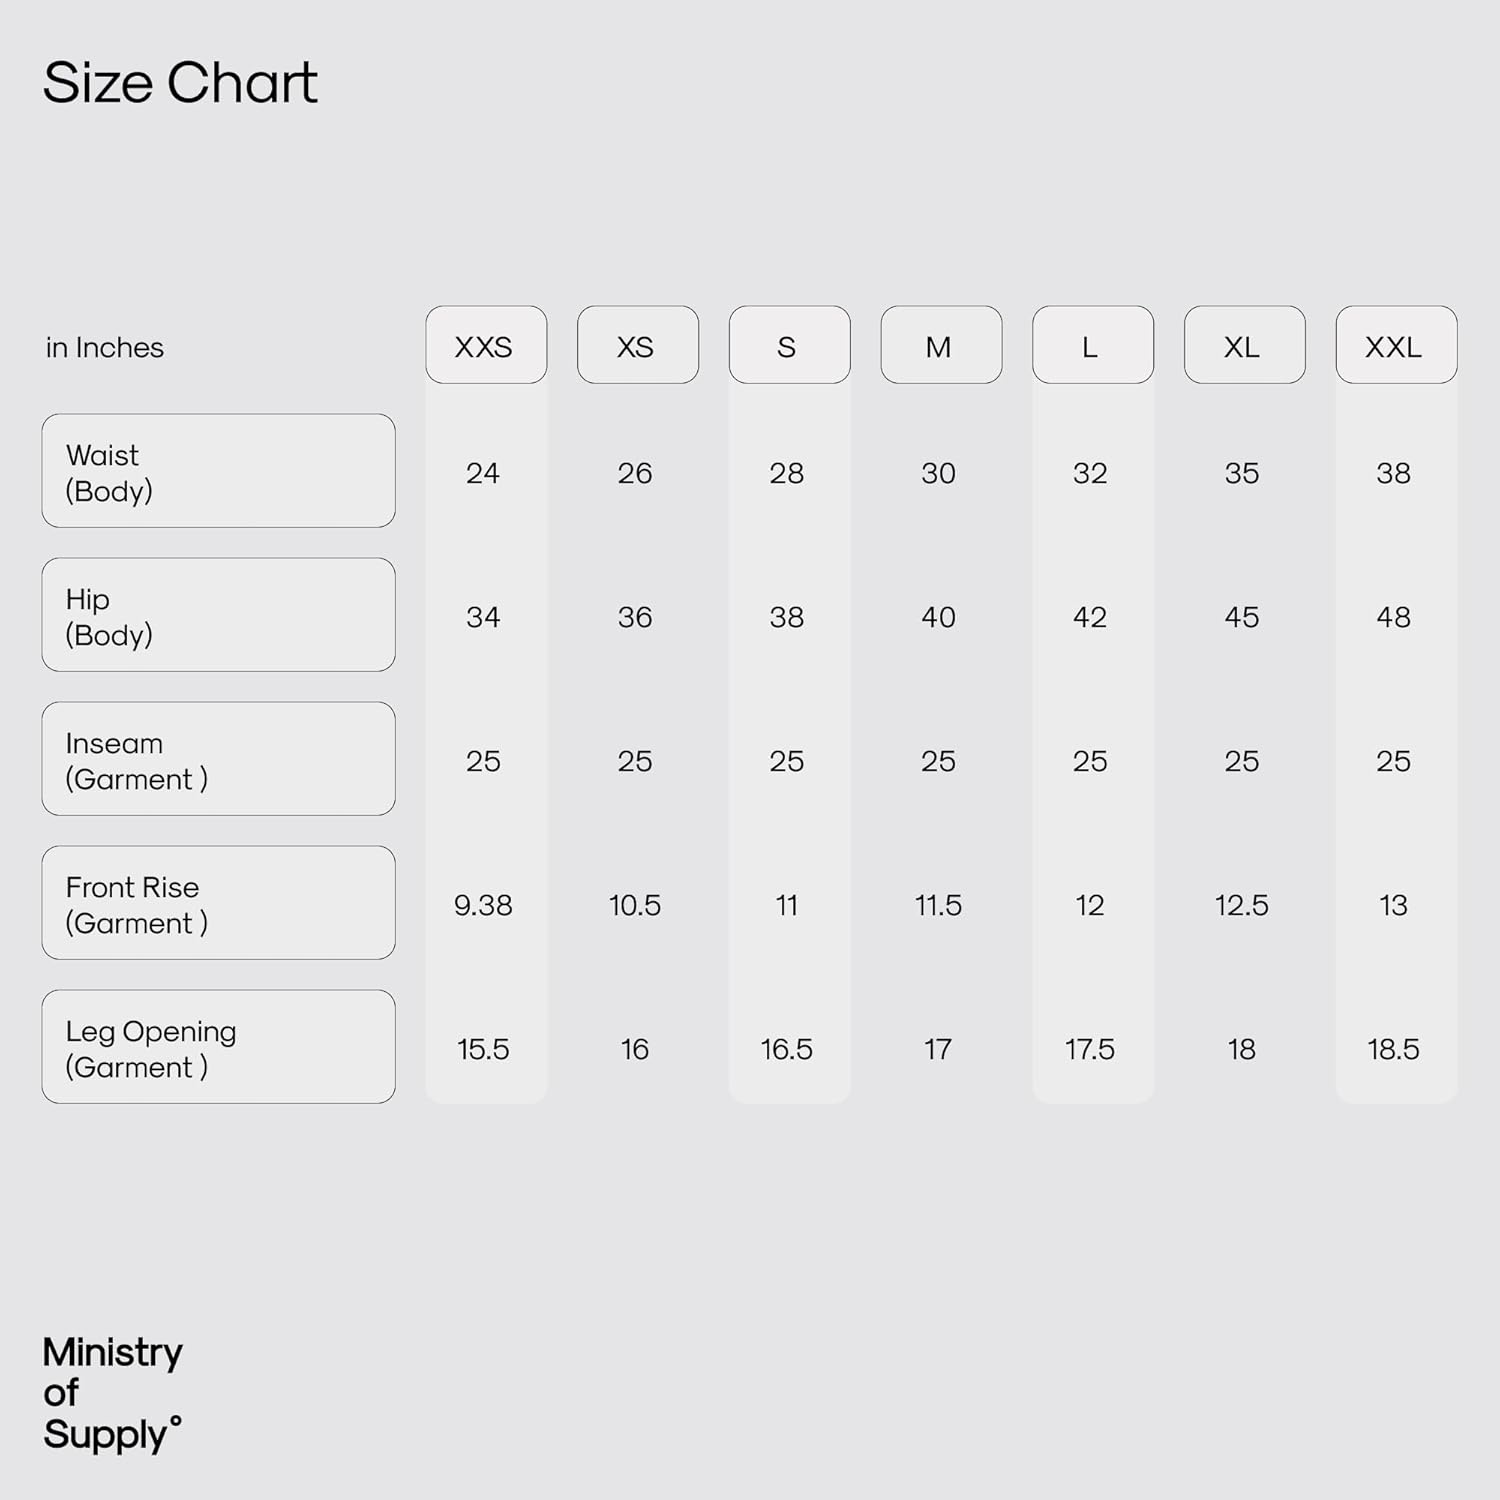The width and height of the screenshot is (1500, 1500).
Task: Select the XXS size header
Action: tap(485, 346)
